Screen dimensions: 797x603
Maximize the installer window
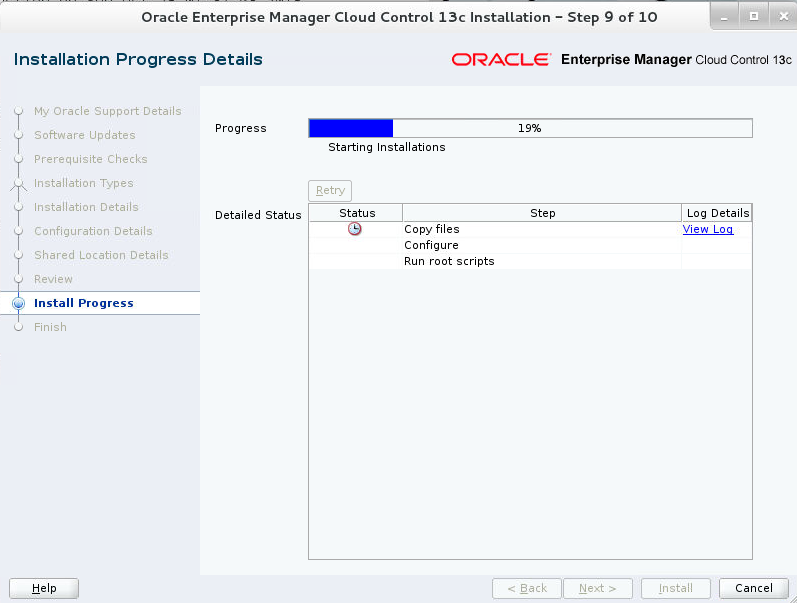coord(754,17)
